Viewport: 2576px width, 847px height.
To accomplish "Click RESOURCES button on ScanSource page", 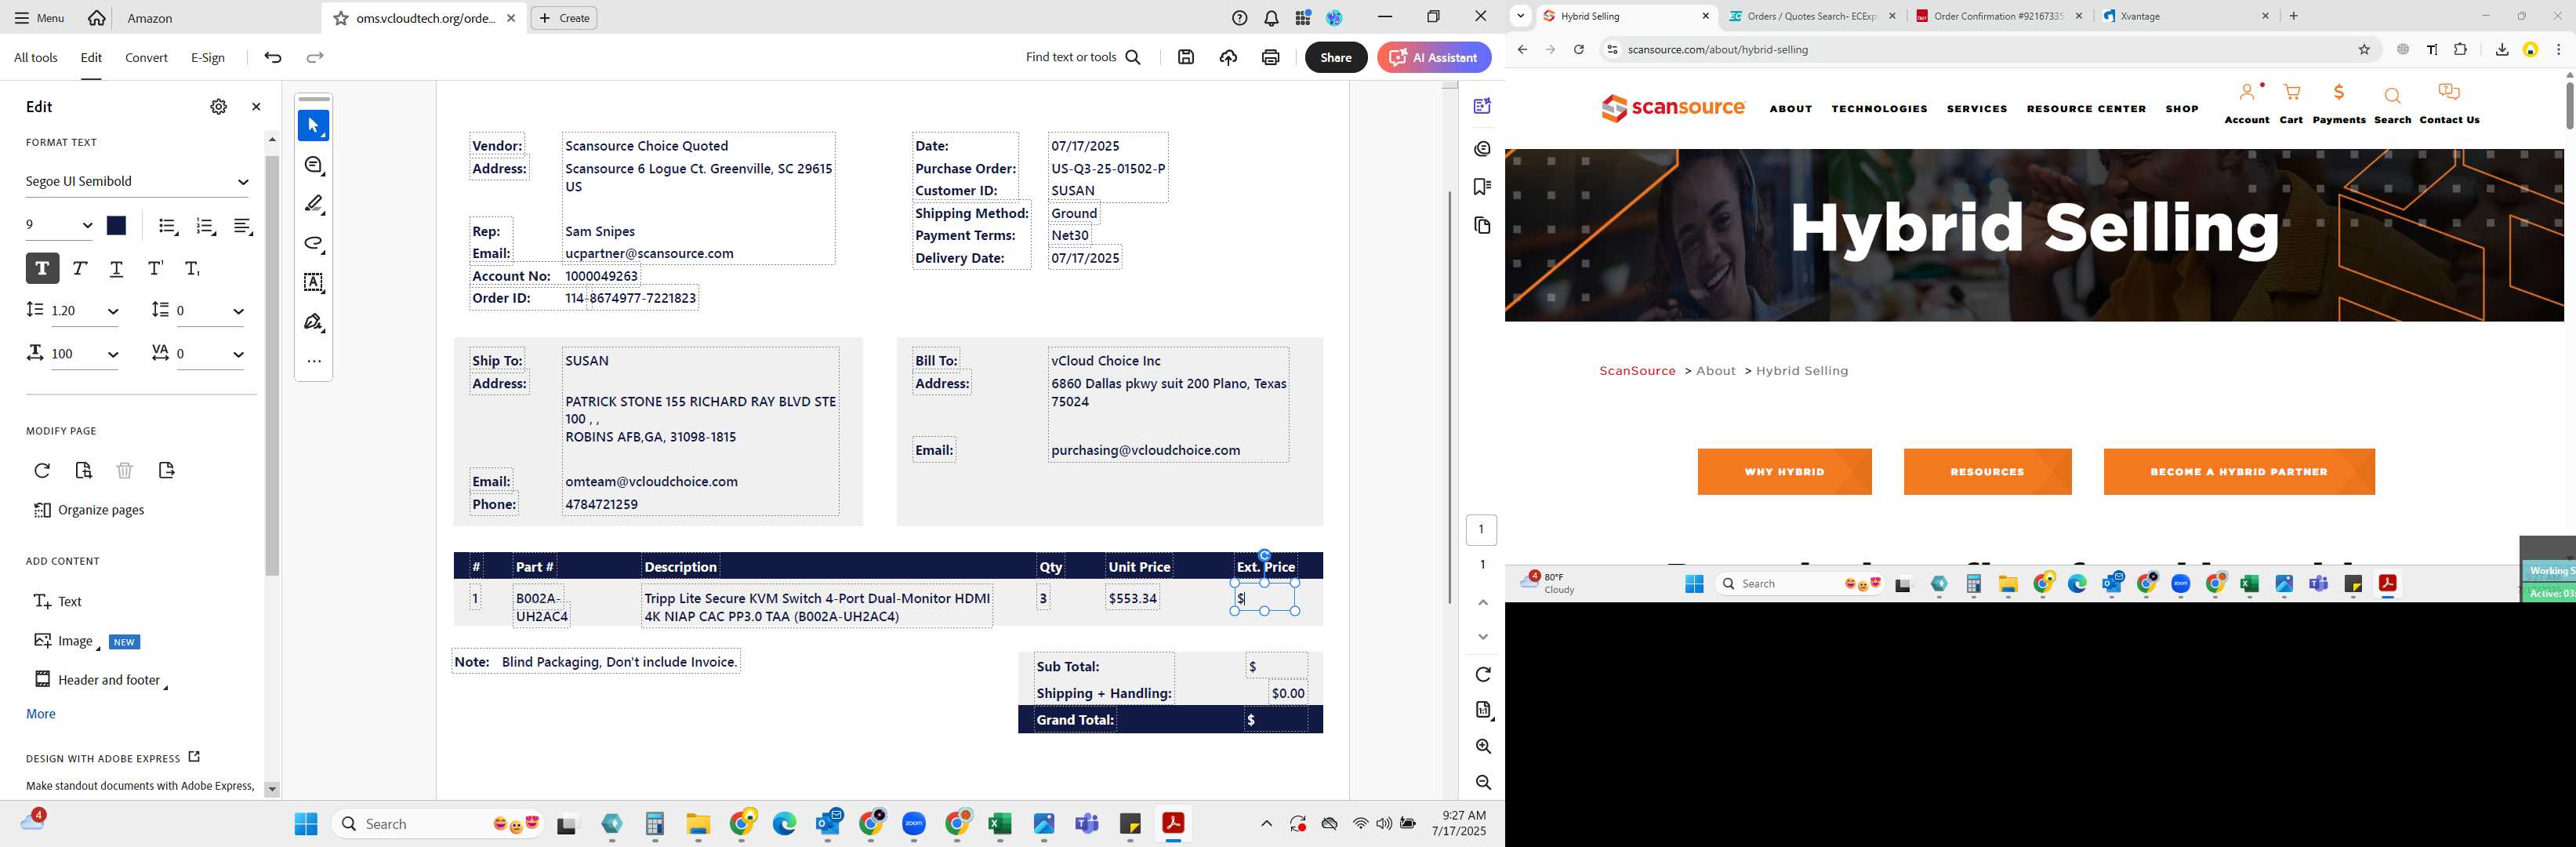I will [1987, 472].
